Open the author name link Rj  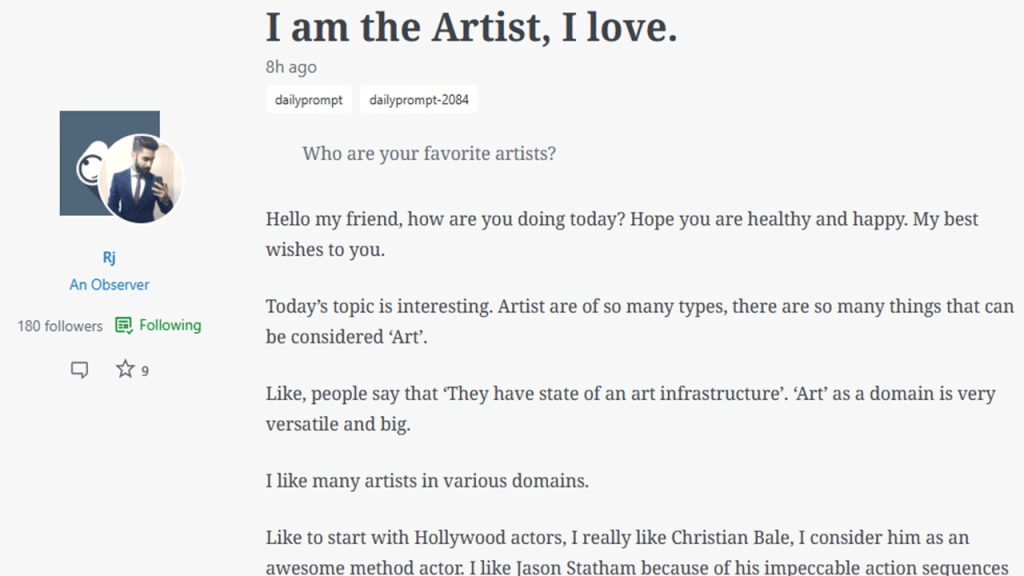click(x=109, y=258)
